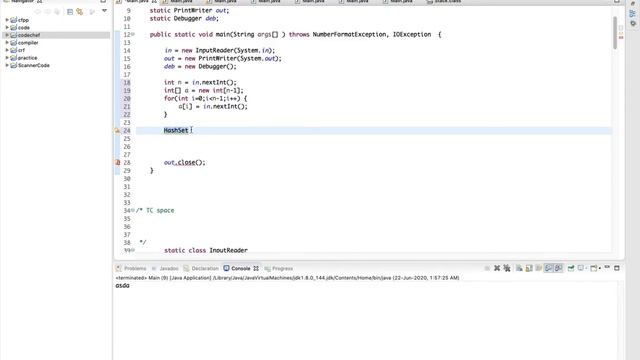640x360 pixels.
Task: Click the out.close() statement on line 28
Action: pyautogui.click(x=184, y=162)
